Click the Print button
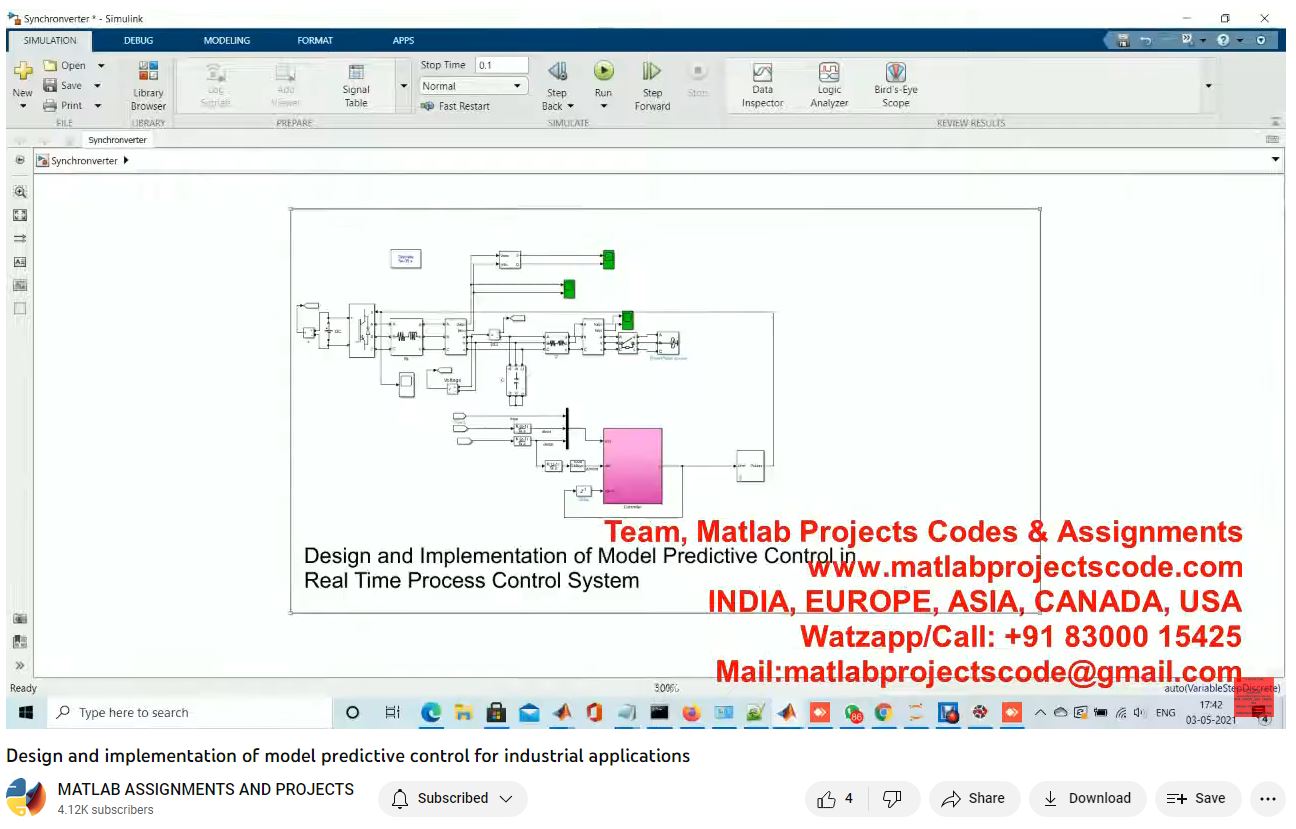 tap(63, 105)
